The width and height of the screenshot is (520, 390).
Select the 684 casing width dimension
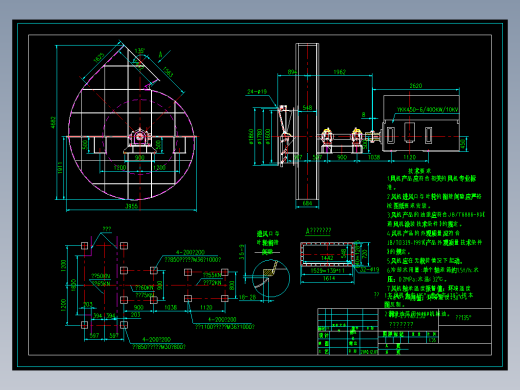pos(307,203)
